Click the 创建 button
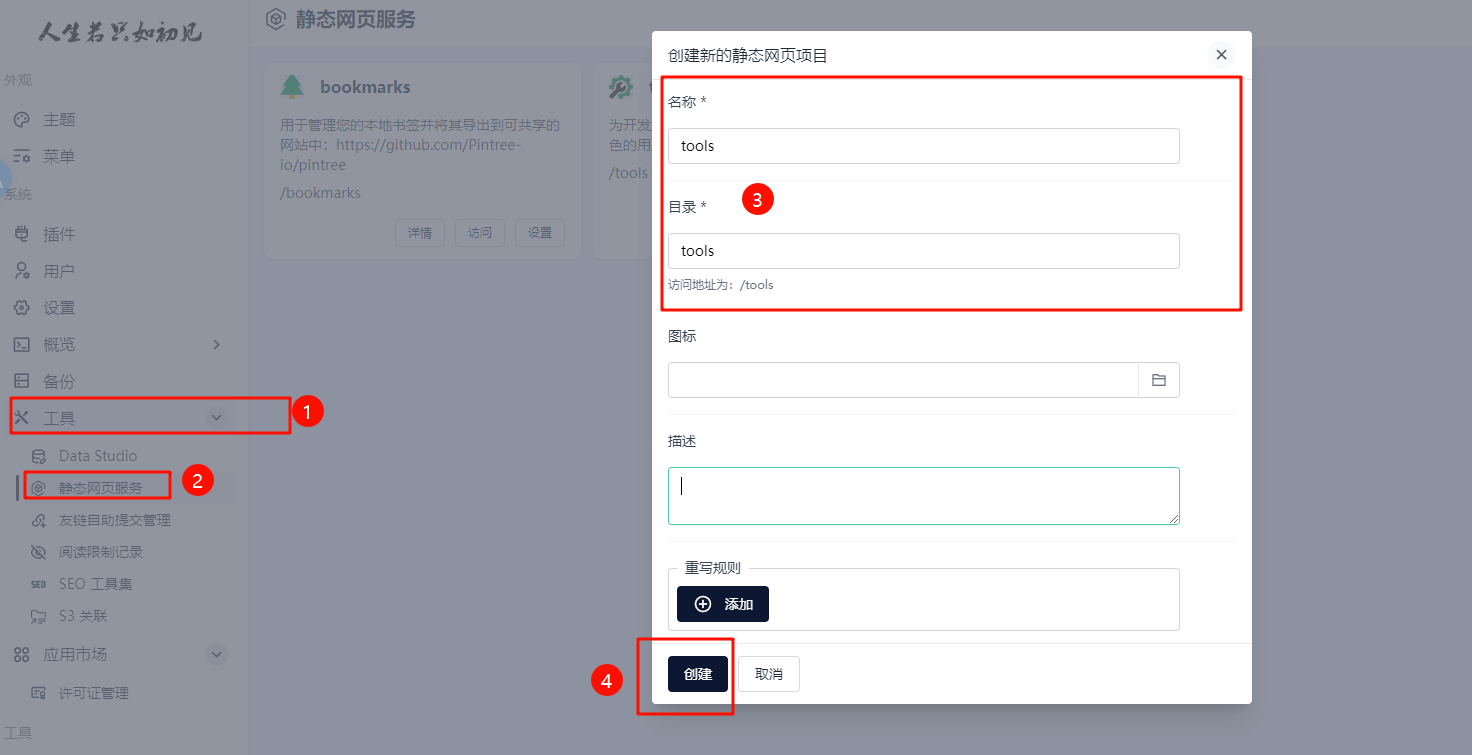The width and height of the screenshot is (1472, 755). pyautogui.click(x=697, y=674)
